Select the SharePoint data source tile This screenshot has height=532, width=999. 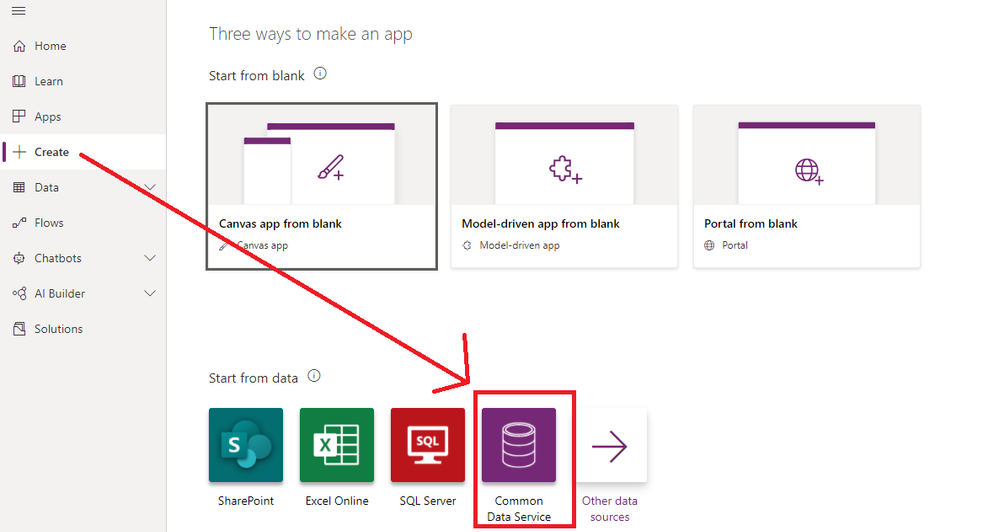(246, 445)
